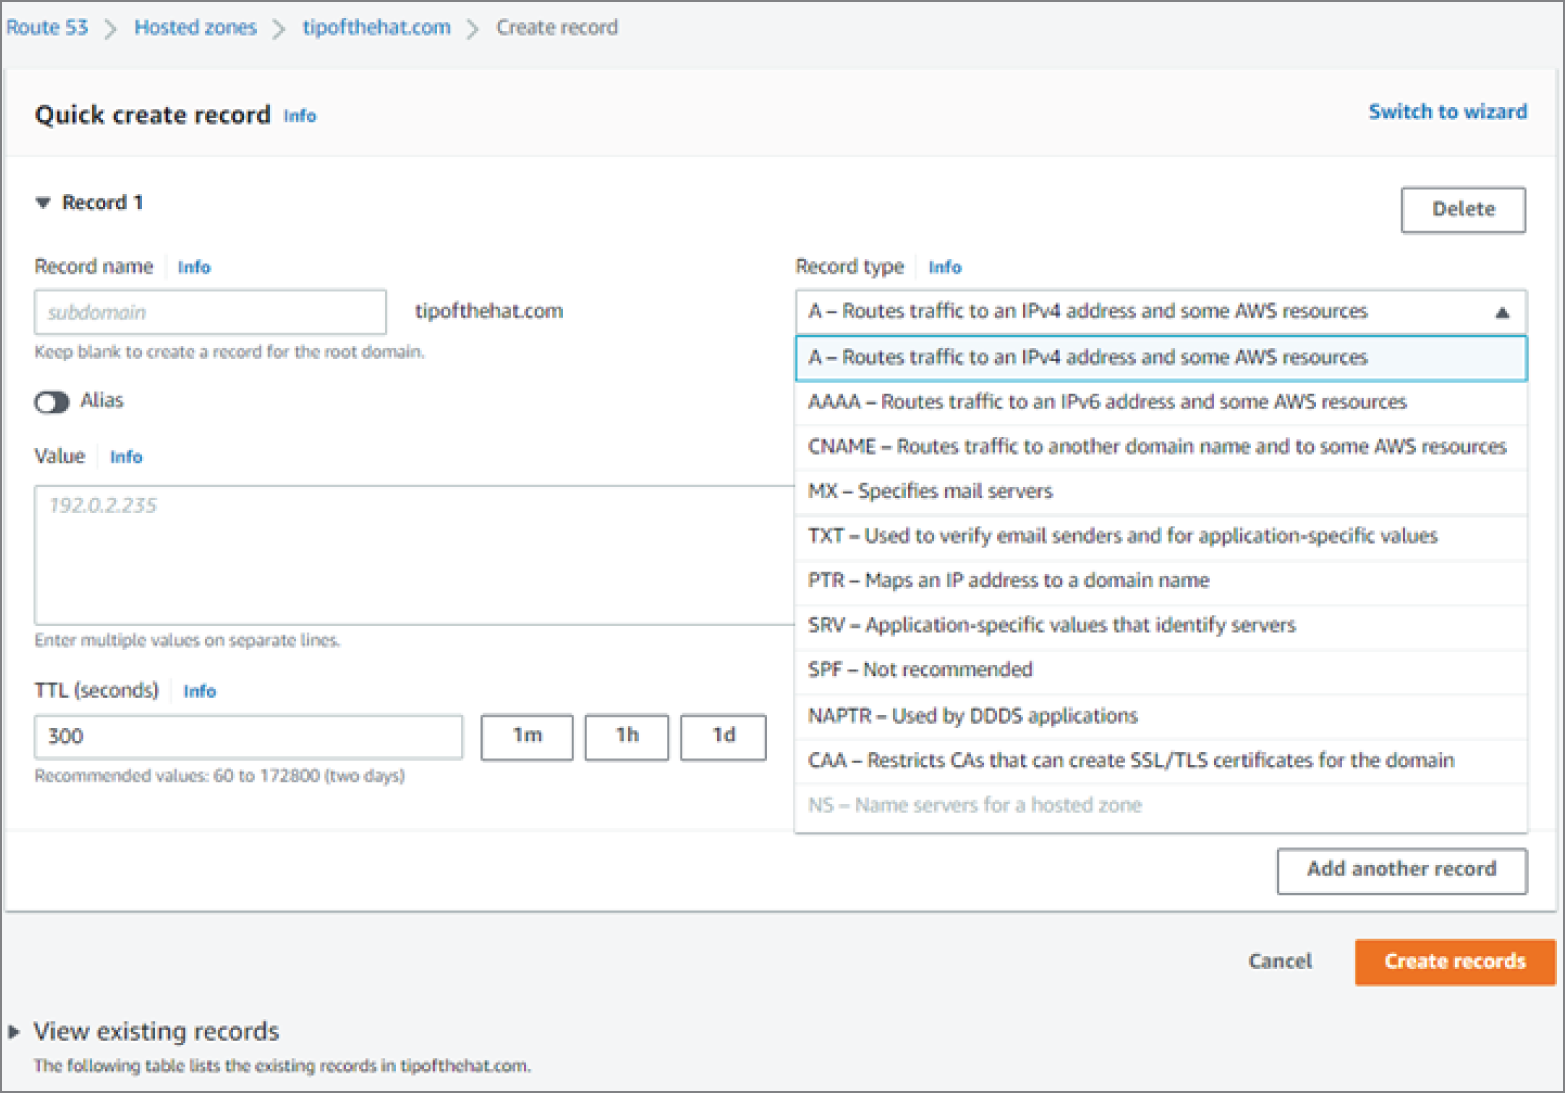Delete Record 1
The width and height of the screenshot is (1565, 1093).
1463,210
